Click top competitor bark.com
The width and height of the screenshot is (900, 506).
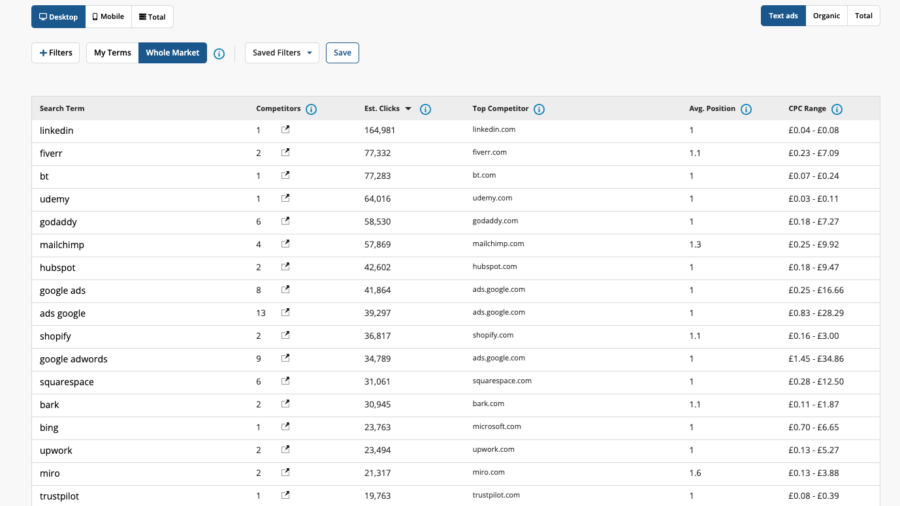pos(488,403)
